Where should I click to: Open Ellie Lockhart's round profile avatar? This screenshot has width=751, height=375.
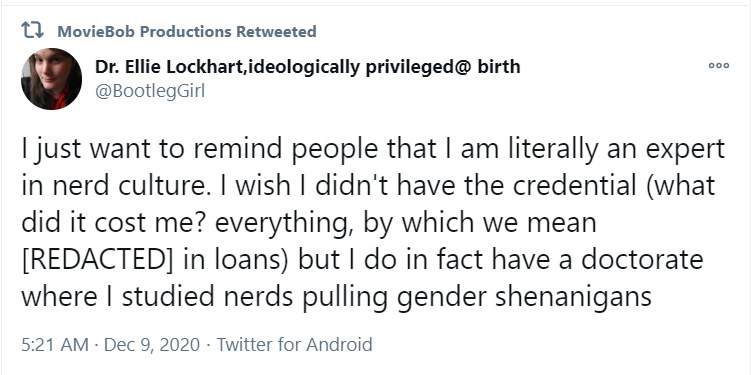pos(51,79)
